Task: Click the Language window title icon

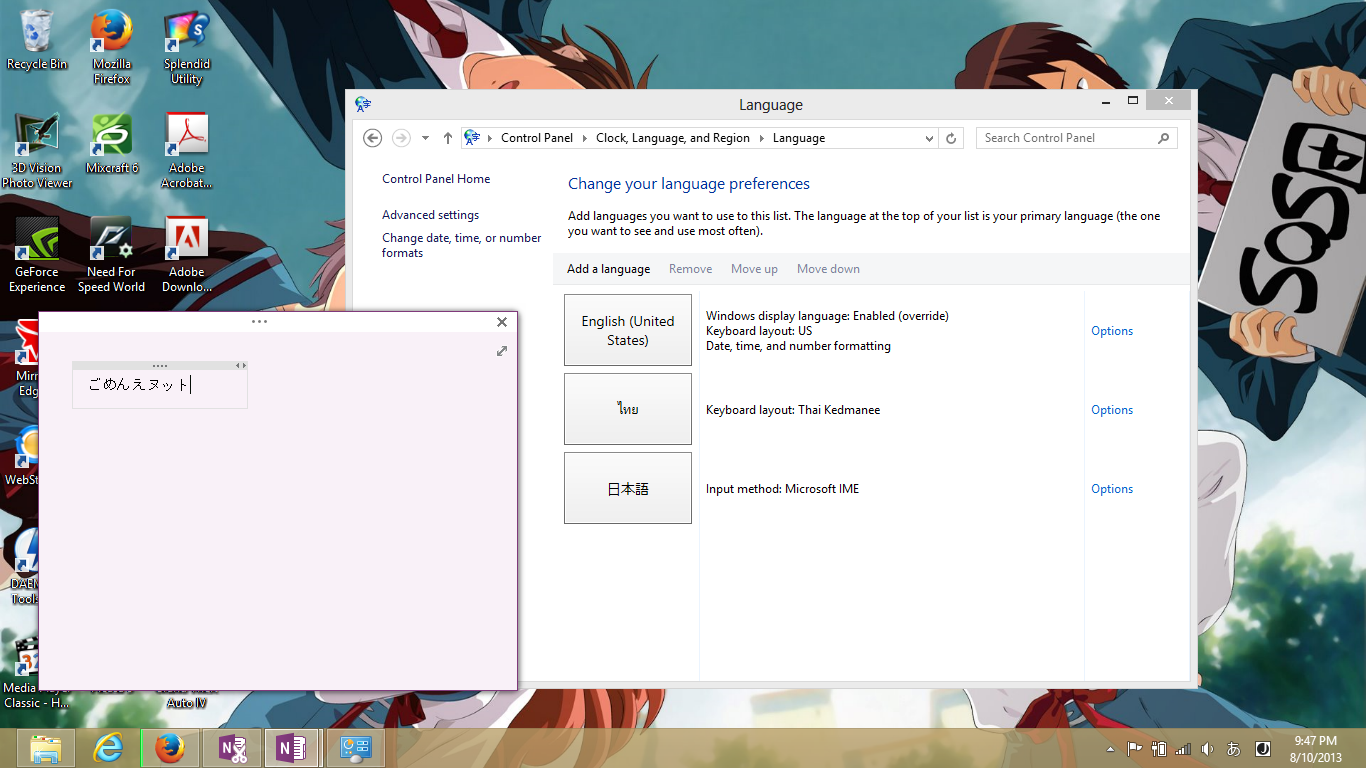Action: click(363, 104)
